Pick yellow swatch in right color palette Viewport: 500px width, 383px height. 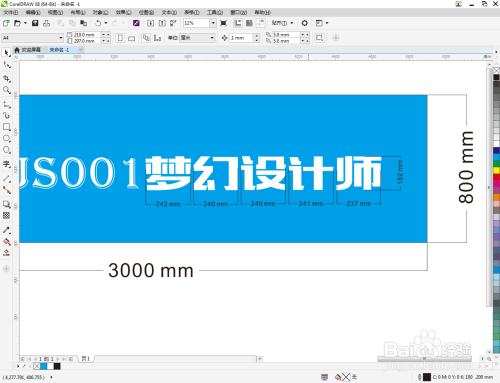coord(496,170)
